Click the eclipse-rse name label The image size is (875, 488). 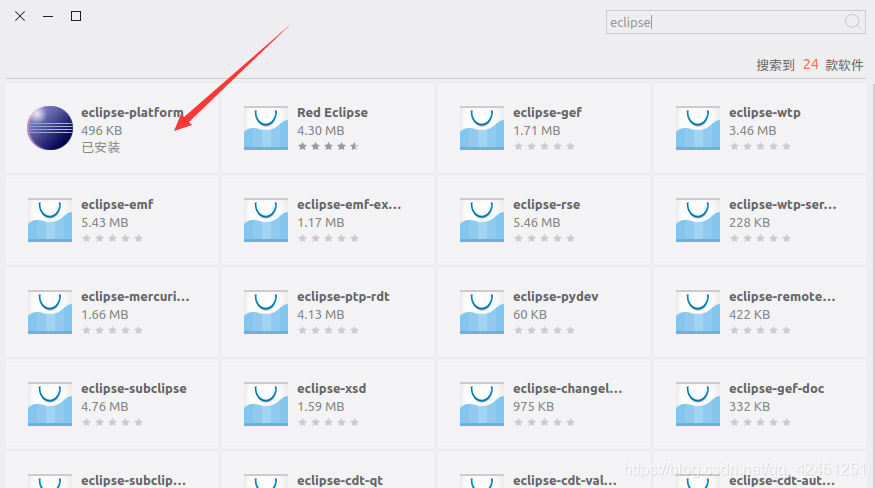pyautogui.click(x=546, y=205)
